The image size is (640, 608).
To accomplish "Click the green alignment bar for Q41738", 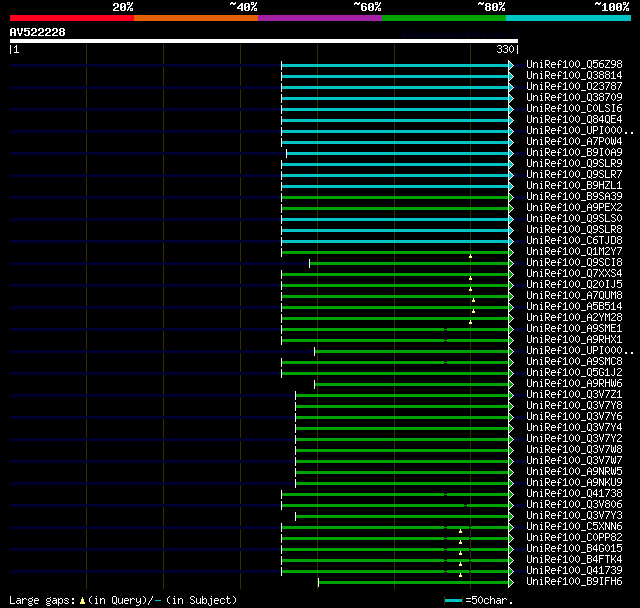I will [395, 493].
